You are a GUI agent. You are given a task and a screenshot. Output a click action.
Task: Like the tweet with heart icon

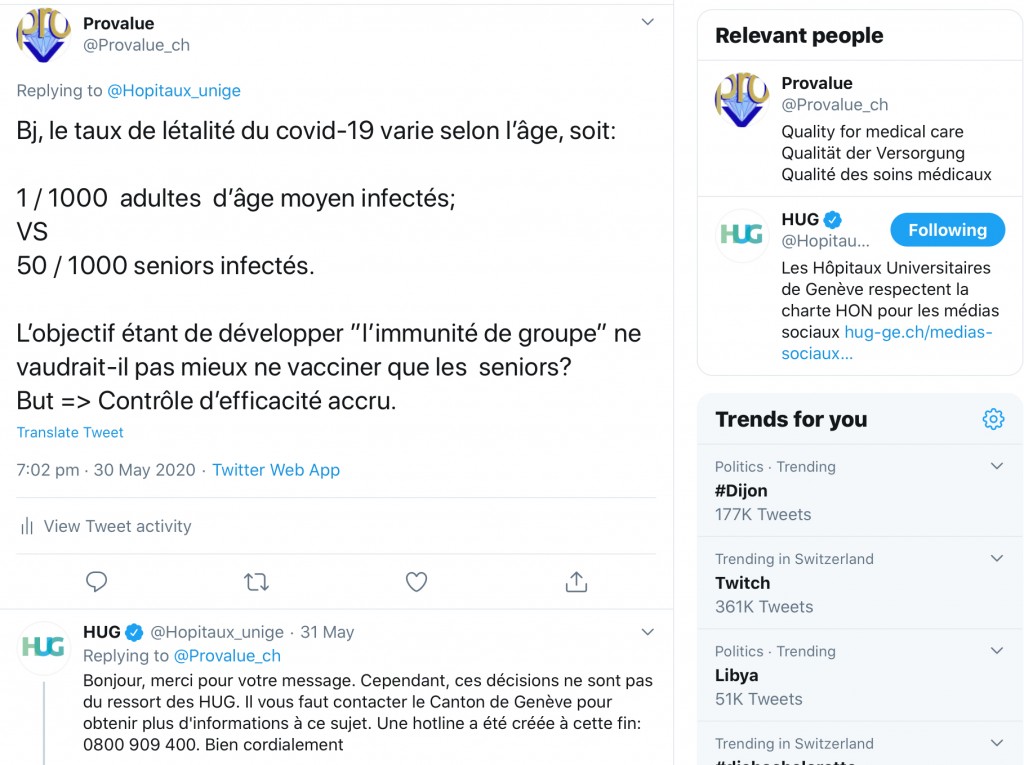416,581
